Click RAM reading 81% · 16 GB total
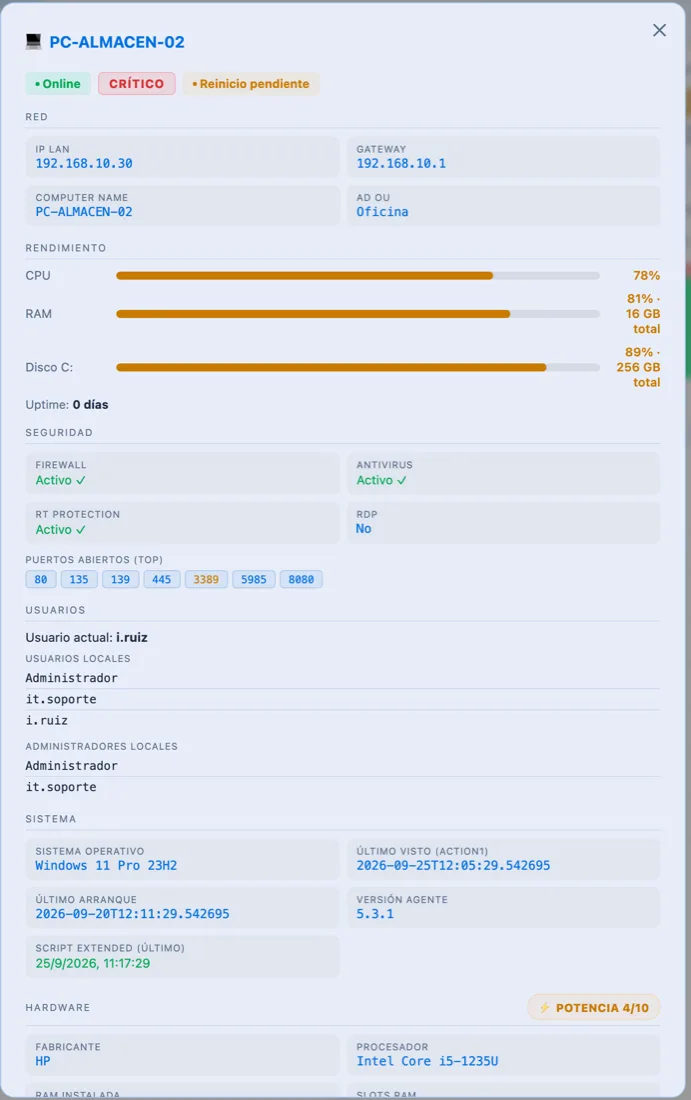 point(643,314)
